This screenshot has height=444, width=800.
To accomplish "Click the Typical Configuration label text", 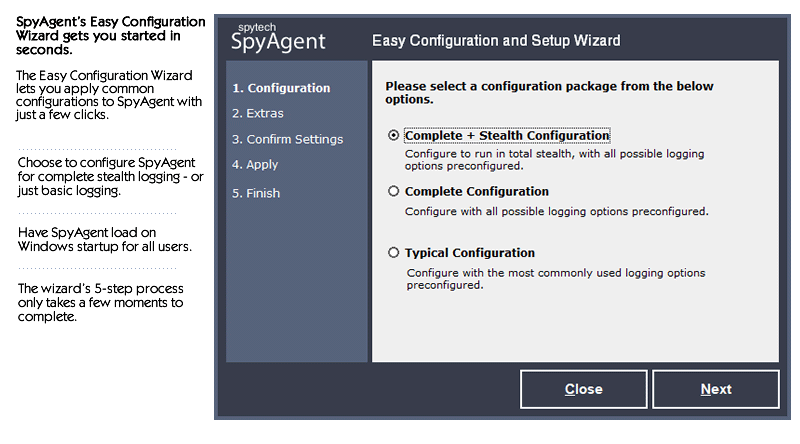I will [x=470, y=253].
